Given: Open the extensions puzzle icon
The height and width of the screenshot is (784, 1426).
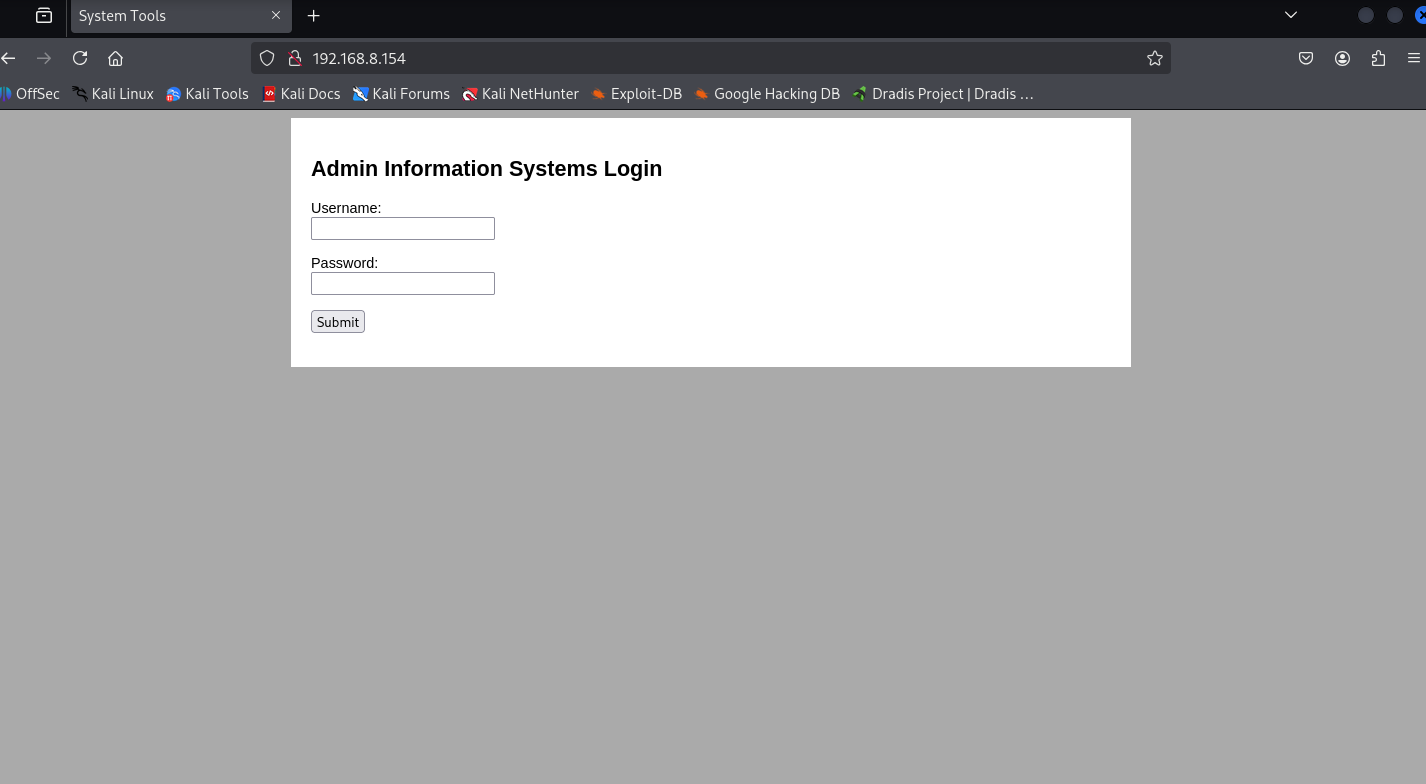Looking at the screenshot, I should pyautogui.click(x=1378, y=58).
